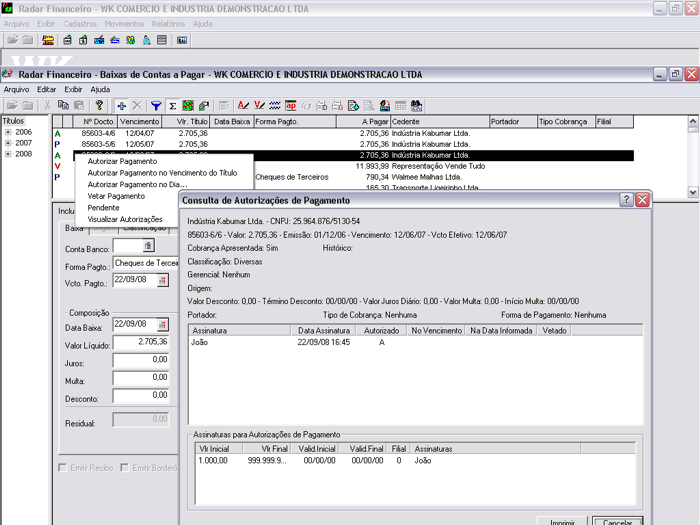Open the Exibir menu in Baixas window
Image resolution: width=700 pixels, height=525 pixels.
click(x=73, y=89)
